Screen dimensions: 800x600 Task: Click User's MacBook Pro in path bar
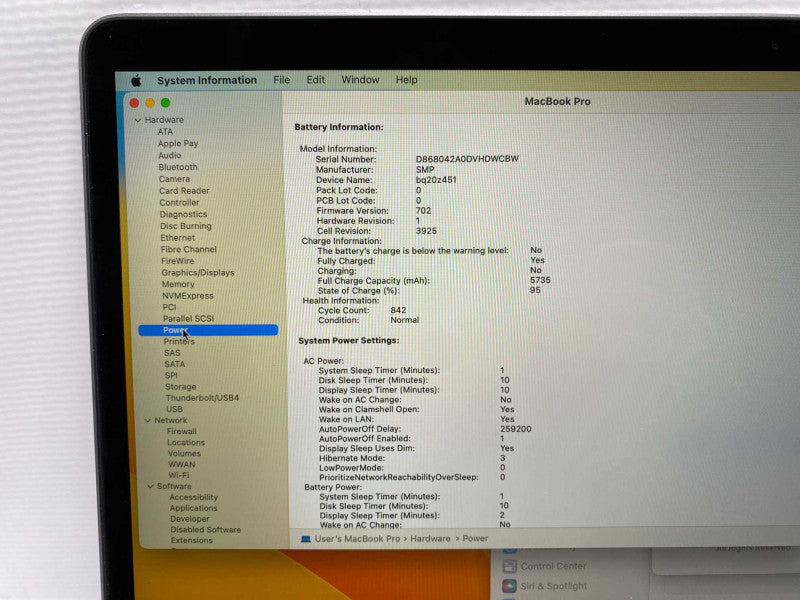click(357, 539)
